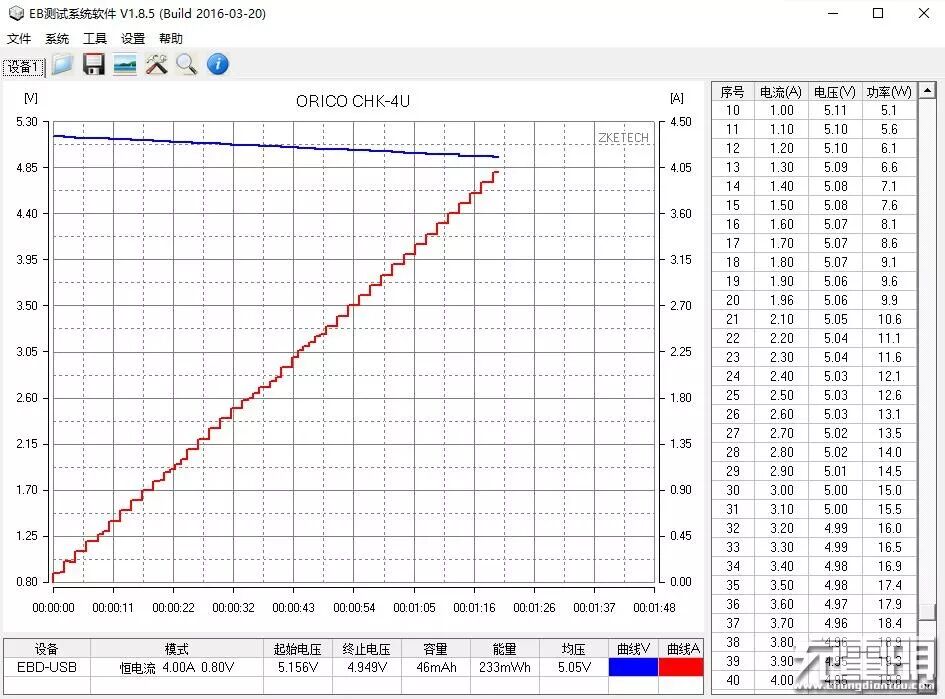Click the 233mWh energy value

[505, 667]
